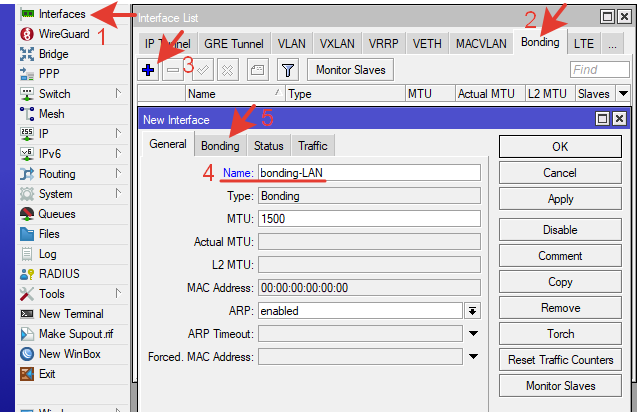The height and width of the screenshot is (412, 637).
Task: Open the Traffic tab
Action: pos(312,145)
